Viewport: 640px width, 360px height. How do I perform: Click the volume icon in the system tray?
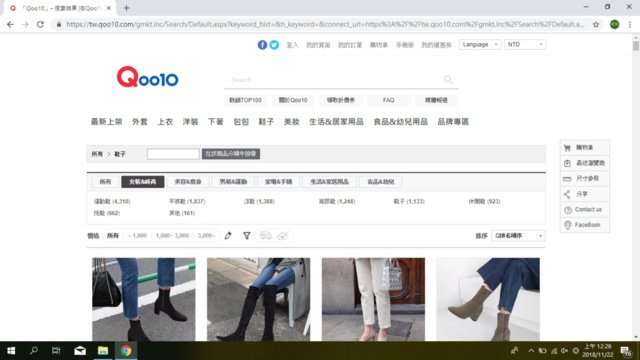tap(564, 351)
